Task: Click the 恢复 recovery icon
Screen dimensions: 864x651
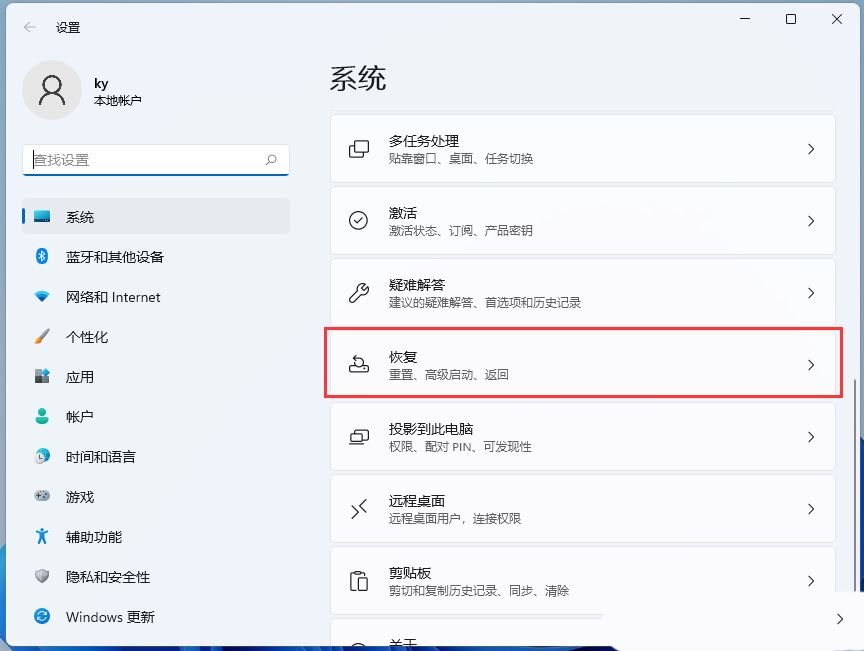Action: [x=359, y=364]
